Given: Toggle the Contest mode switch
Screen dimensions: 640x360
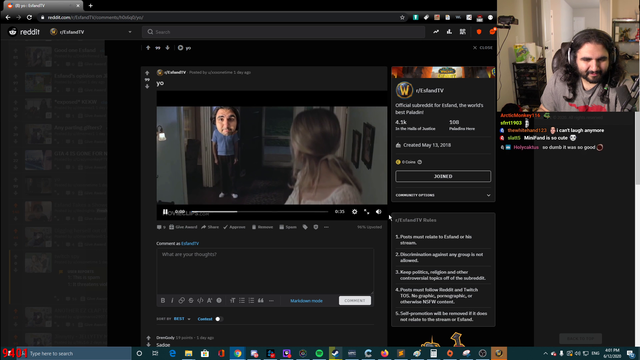Looking at the screenshot, I should (219, 319).
